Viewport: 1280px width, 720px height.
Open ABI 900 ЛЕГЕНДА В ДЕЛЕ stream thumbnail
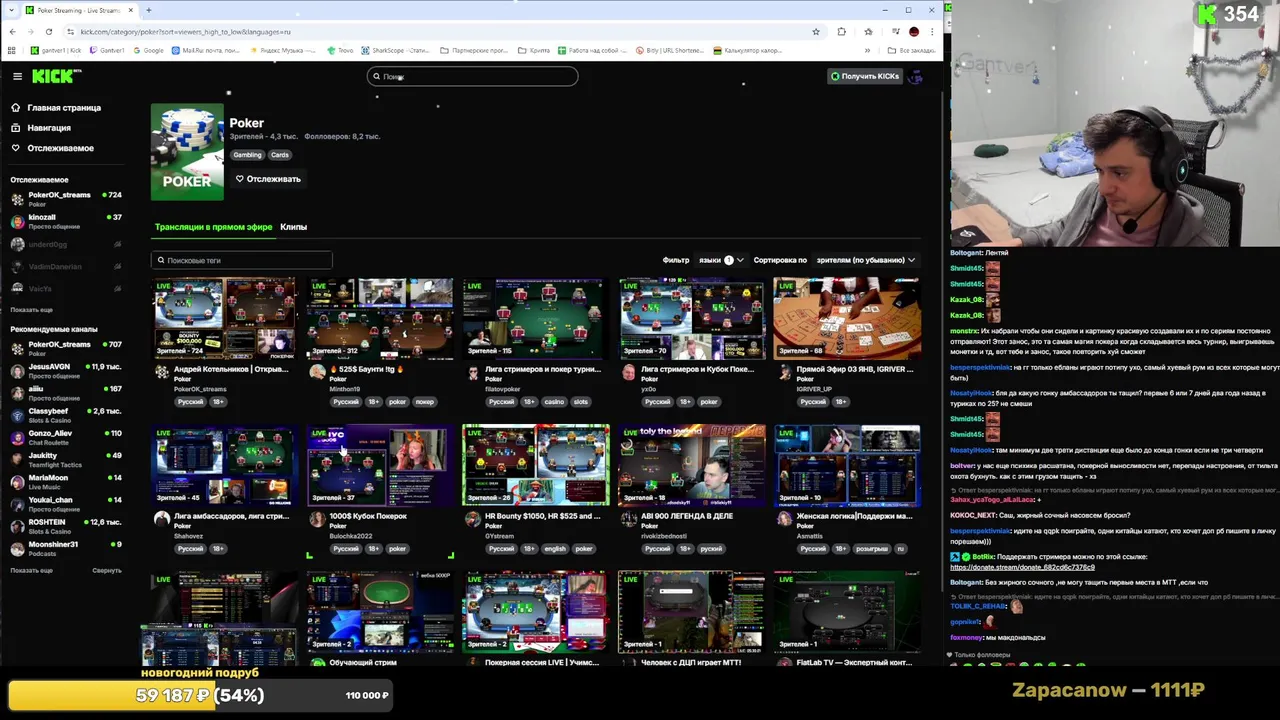pos(691,466)
